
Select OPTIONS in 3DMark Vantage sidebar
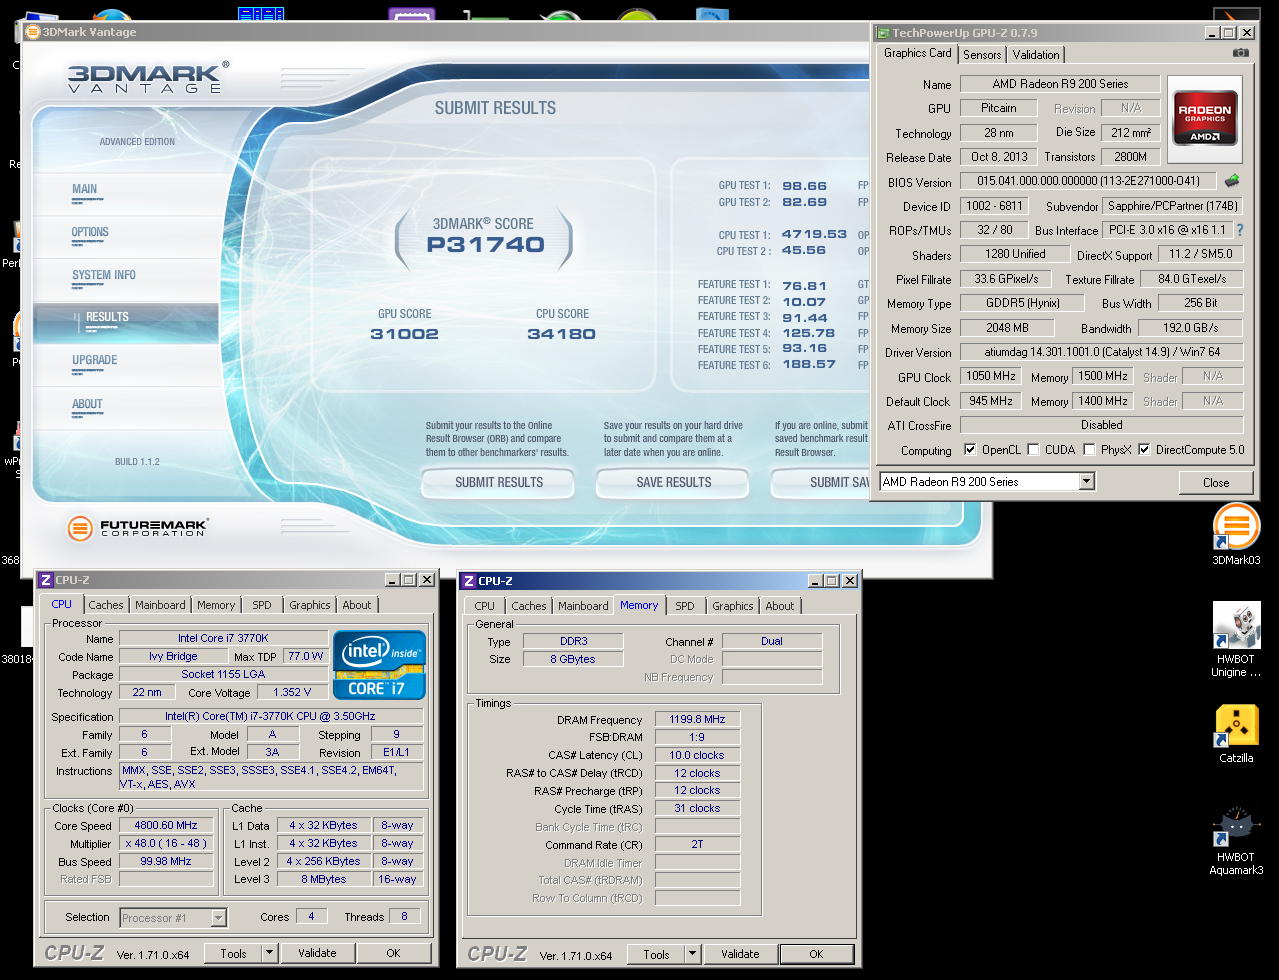click(x=126, y=236)
